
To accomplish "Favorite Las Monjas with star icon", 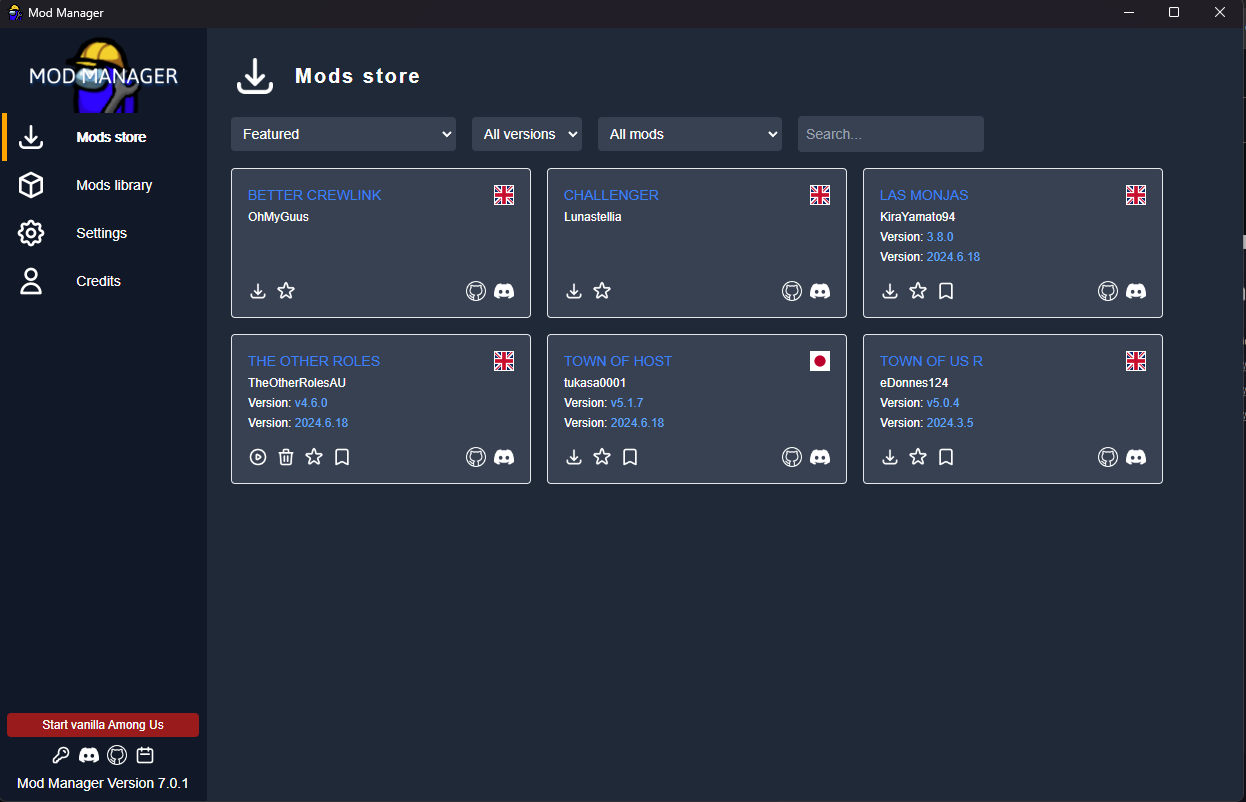I will tap(918, 291).
